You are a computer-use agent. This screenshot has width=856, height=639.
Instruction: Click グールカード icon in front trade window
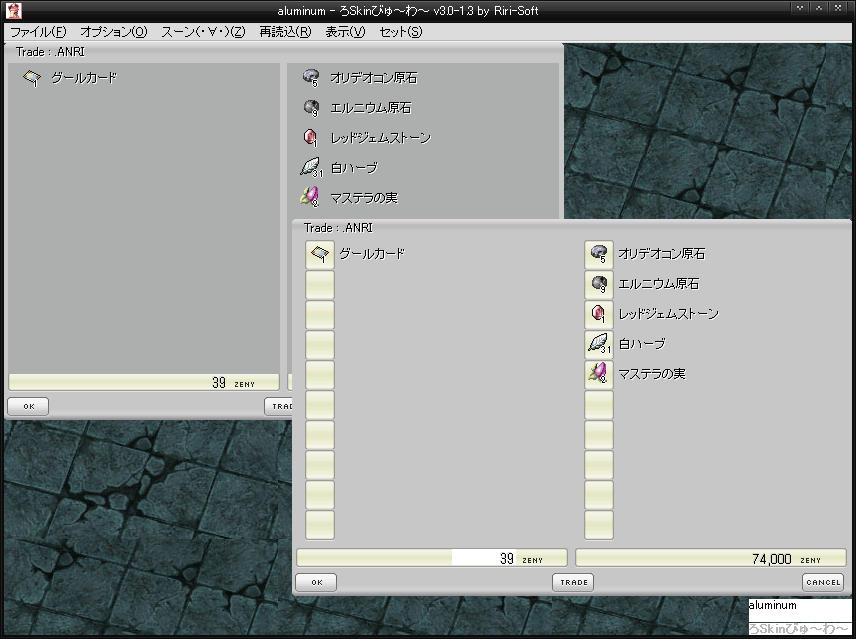[x=320, y=254]
